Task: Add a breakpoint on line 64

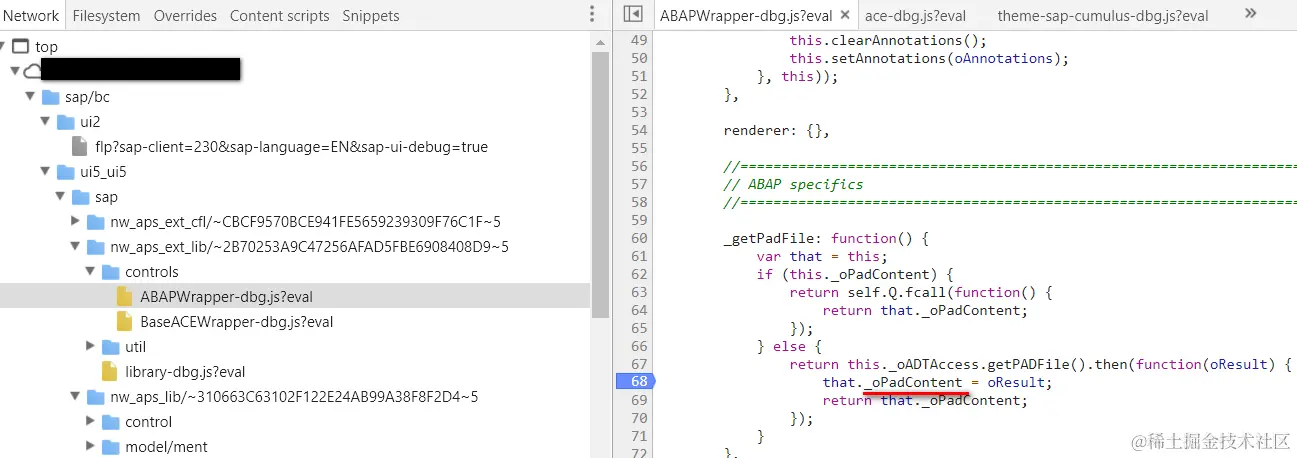Action: pos(639,310)
